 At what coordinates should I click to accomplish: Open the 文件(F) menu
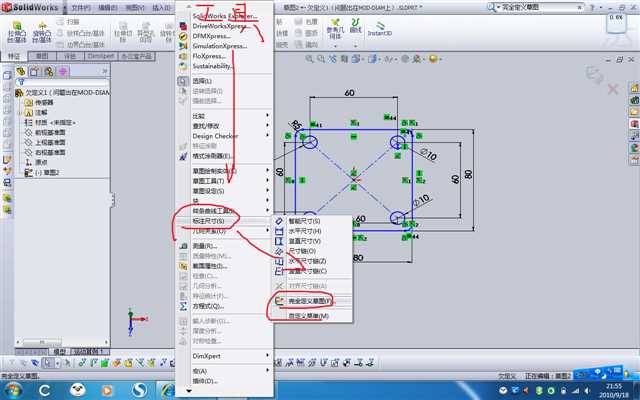[x=80, y=8]
